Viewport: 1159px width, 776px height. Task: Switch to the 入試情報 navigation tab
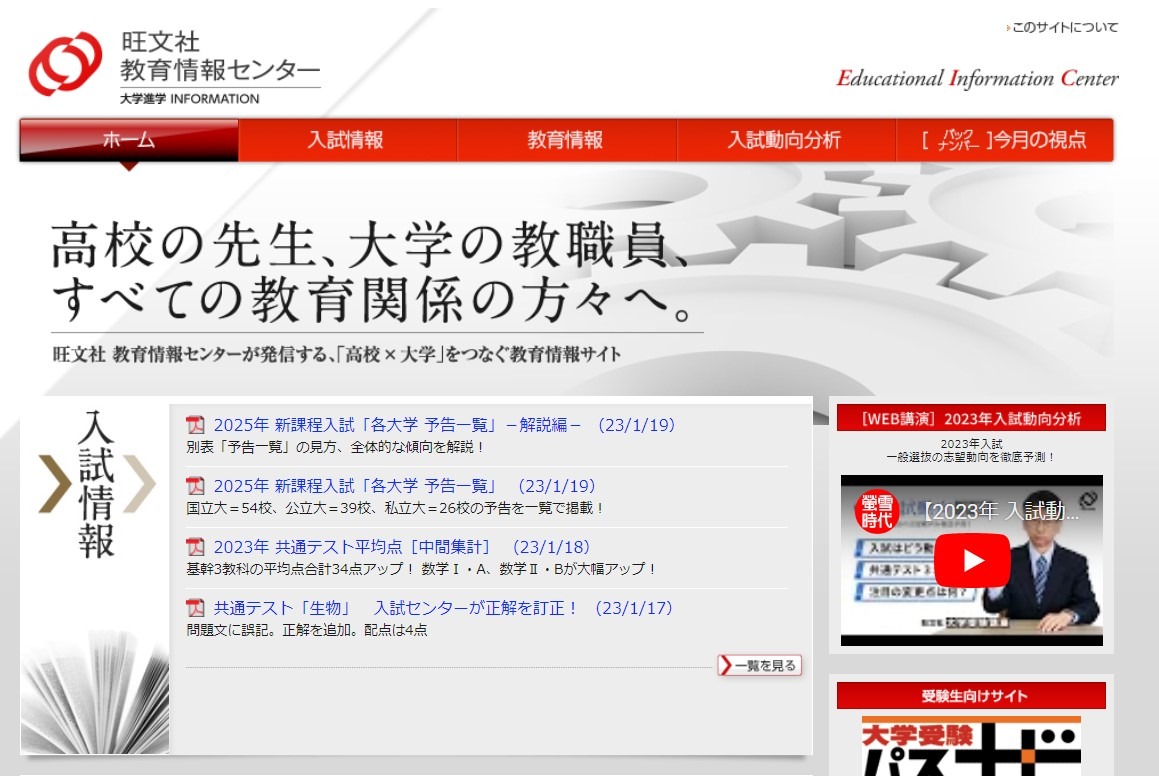click(347, 141)
